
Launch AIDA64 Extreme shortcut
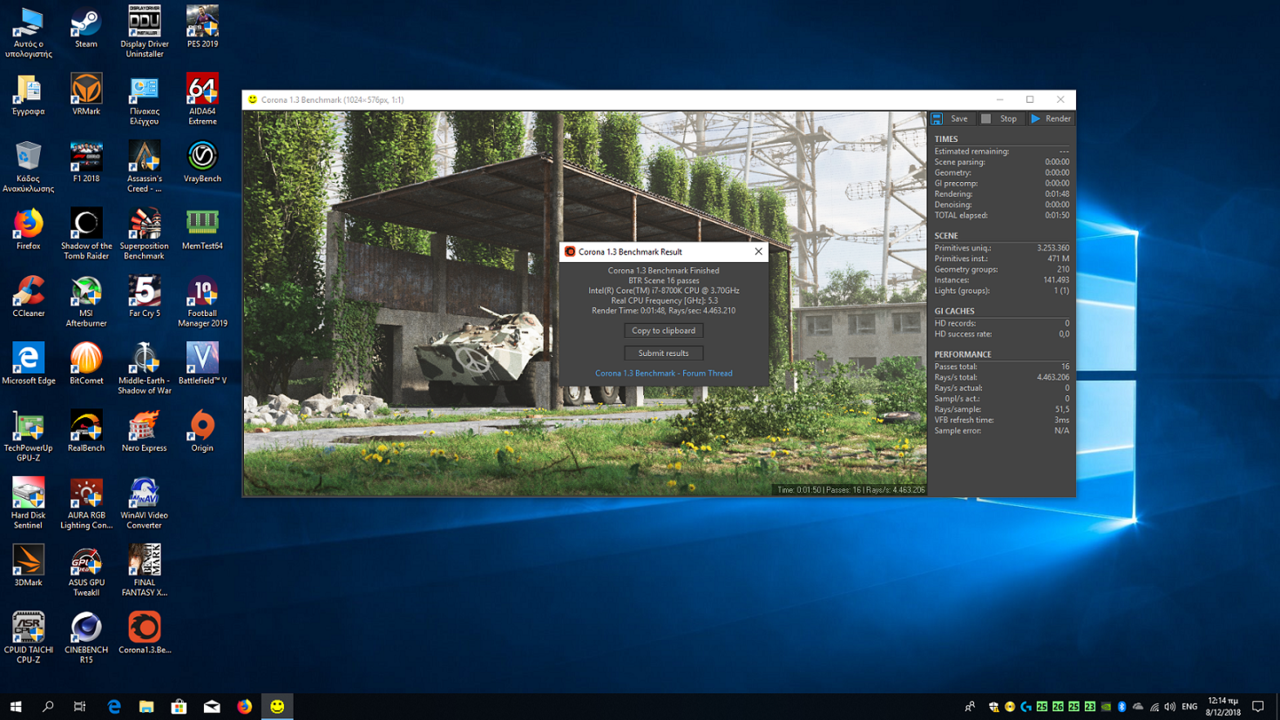coord(202,99)
